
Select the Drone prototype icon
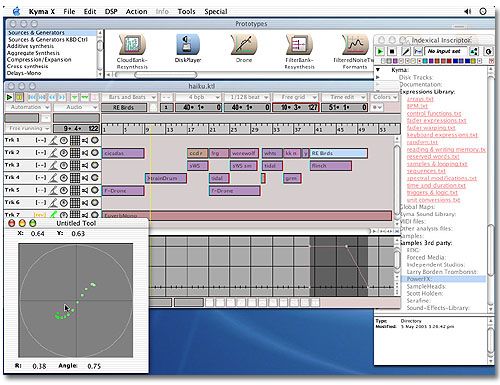click(x=244, y=45)
